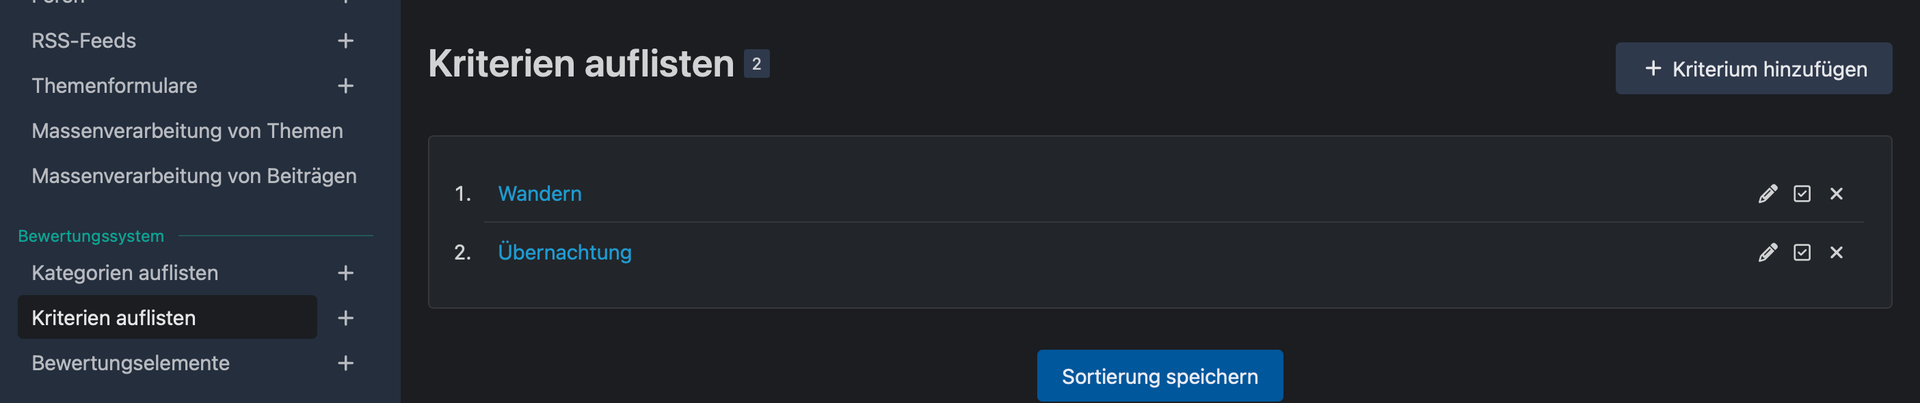Toggle the Wandern criterion checkbox icon
1920x403 pixels.
click(x=1802, y=194)
